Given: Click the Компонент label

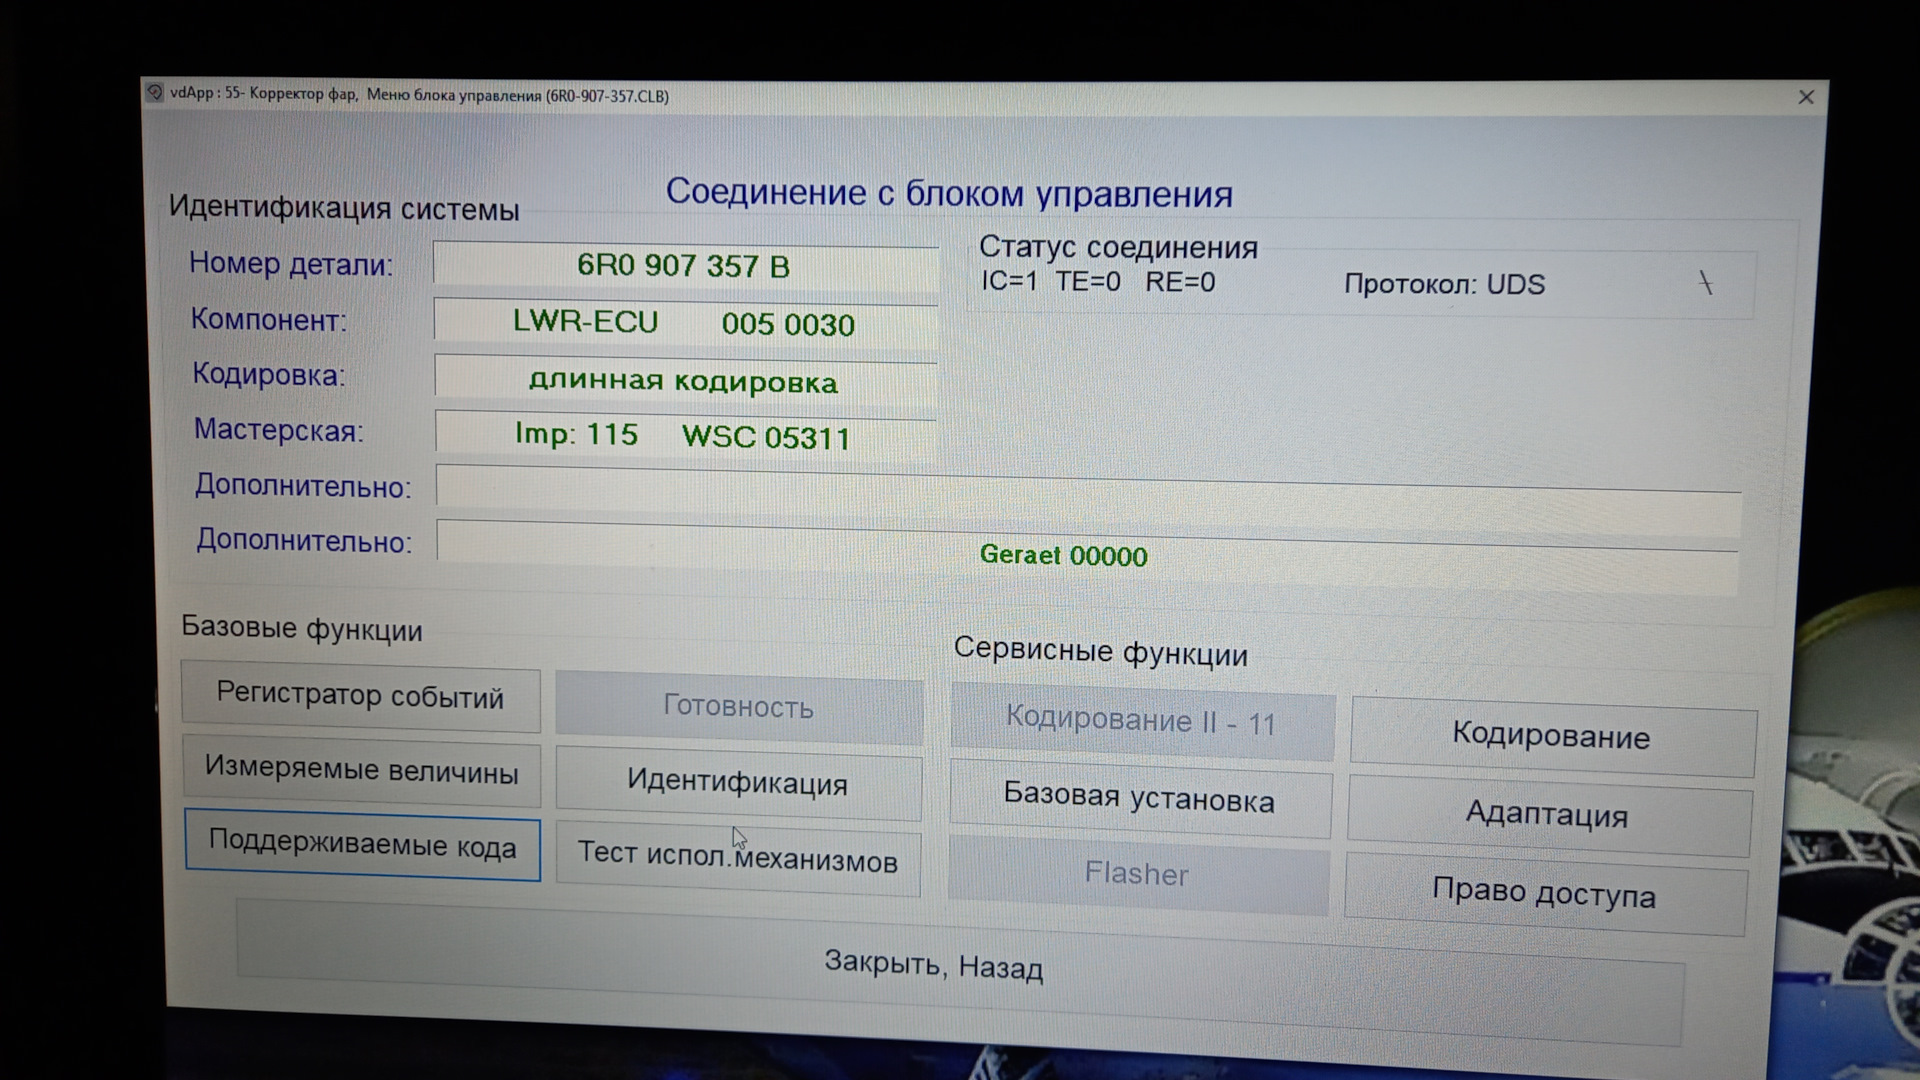Looking at the screenshot, I should tap(269, 320).
